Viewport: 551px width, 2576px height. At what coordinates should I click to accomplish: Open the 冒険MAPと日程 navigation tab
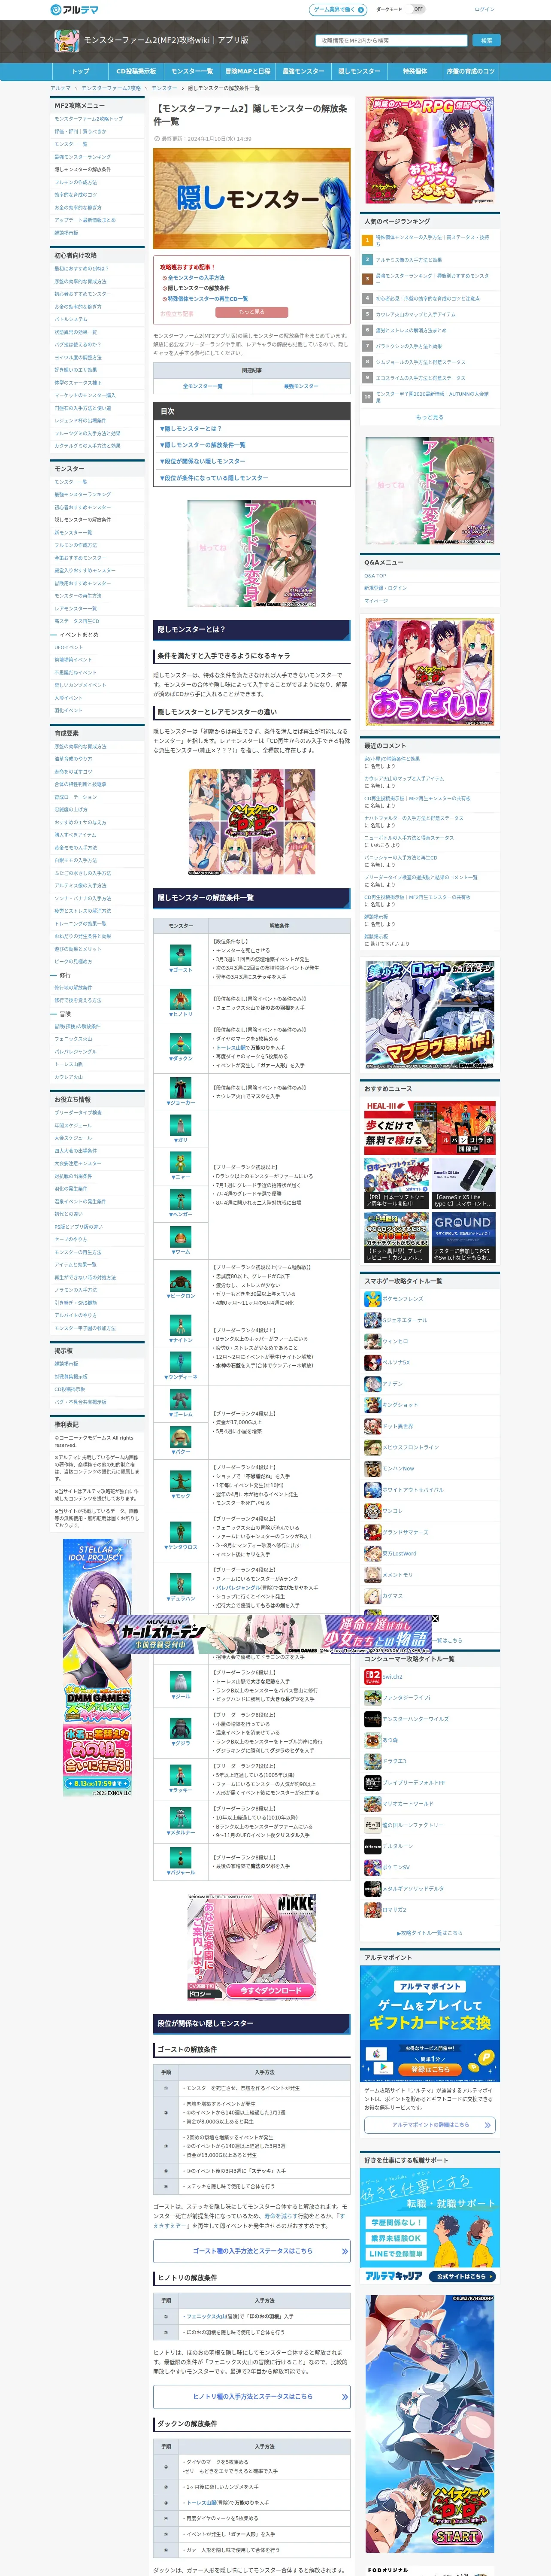tap(247, 72)
